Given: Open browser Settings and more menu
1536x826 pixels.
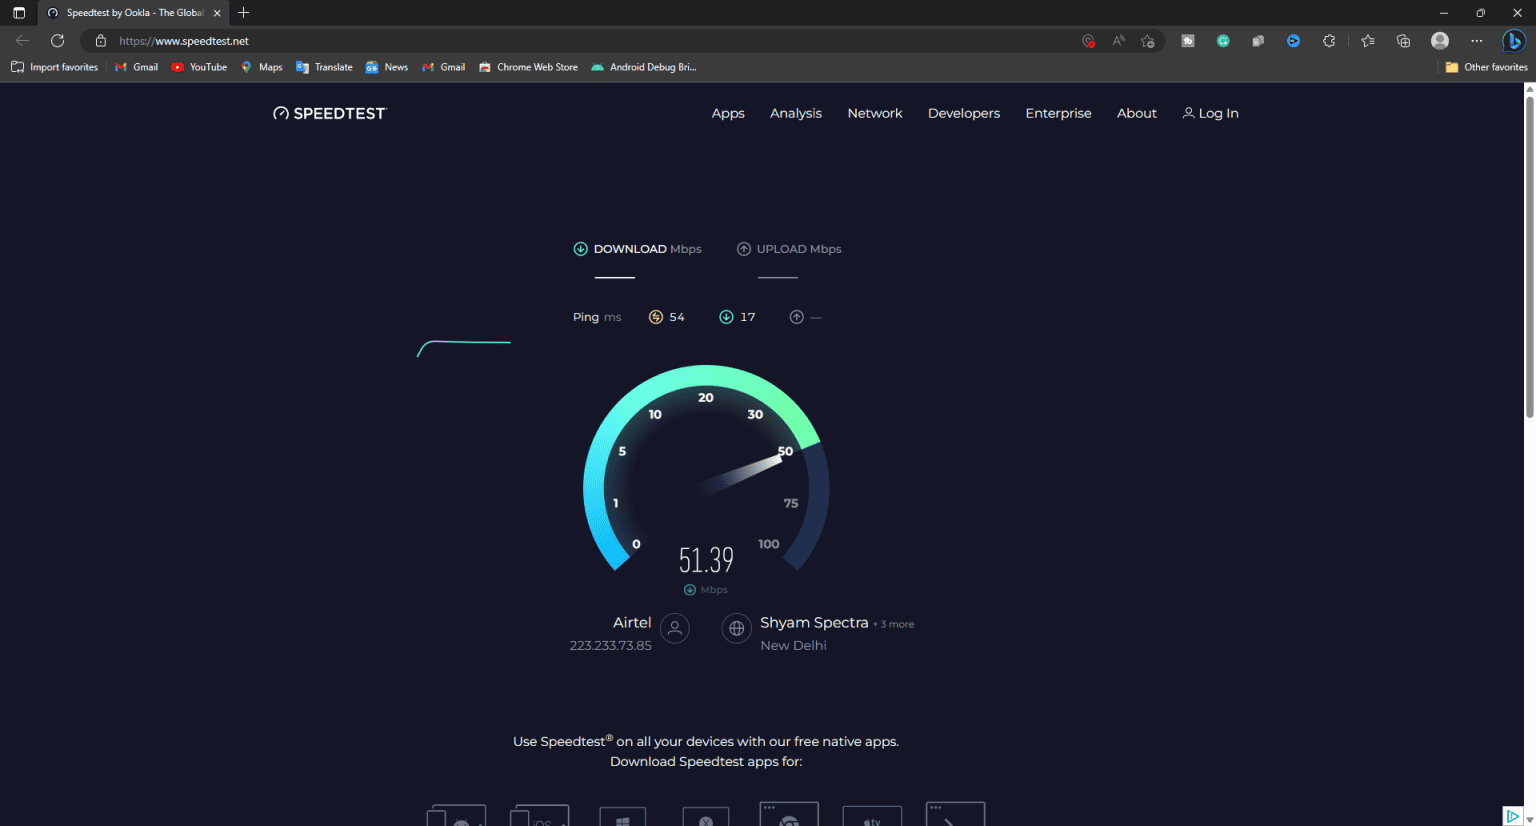Looking at the screenshot, I should 1477,41.
